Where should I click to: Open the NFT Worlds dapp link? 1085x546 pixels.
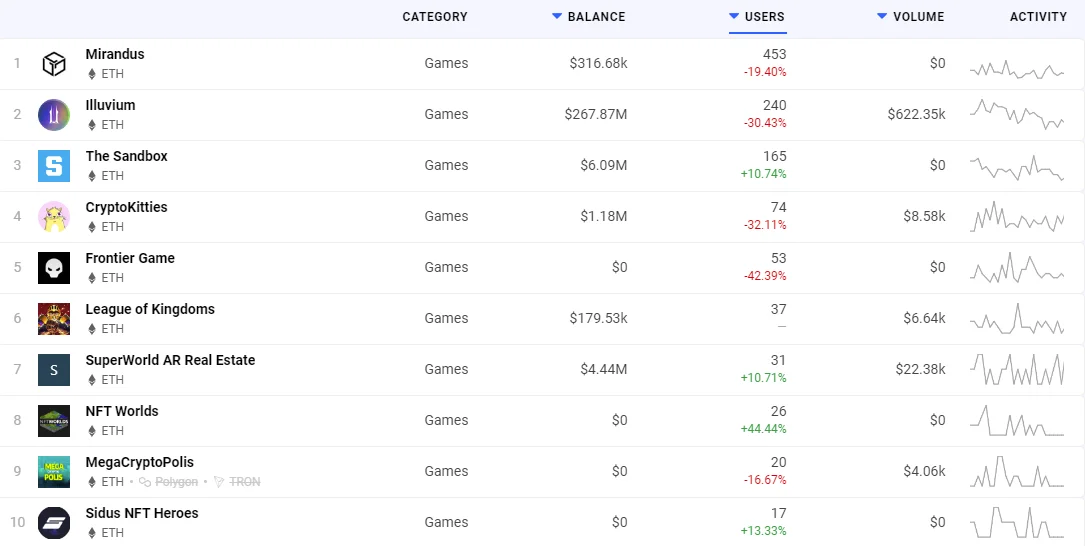[x=122, y=411]
